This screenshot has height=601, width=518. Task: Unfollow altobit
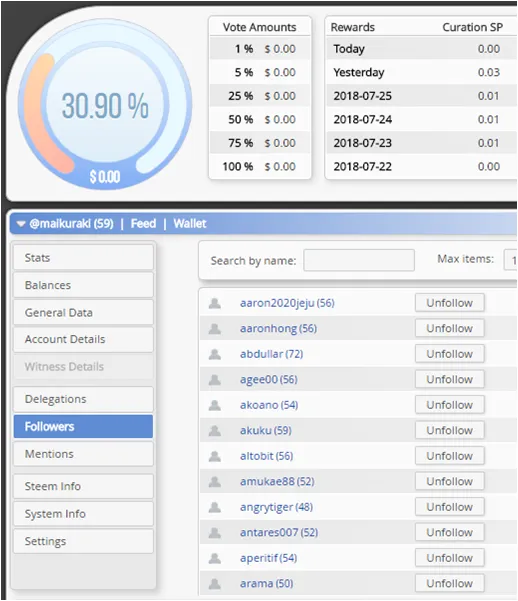point(449,456)
